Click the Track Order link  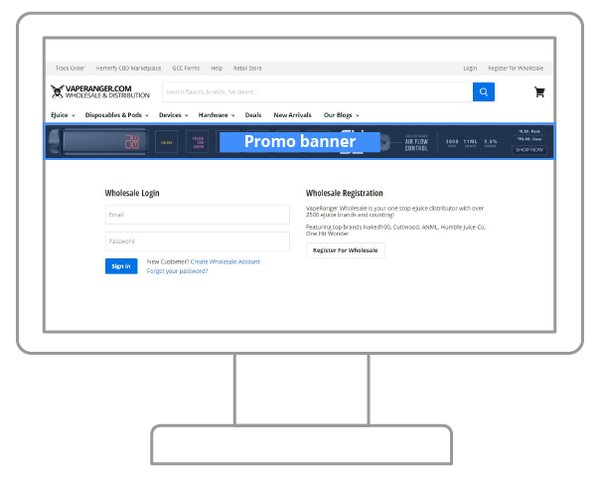coord(70,68)
